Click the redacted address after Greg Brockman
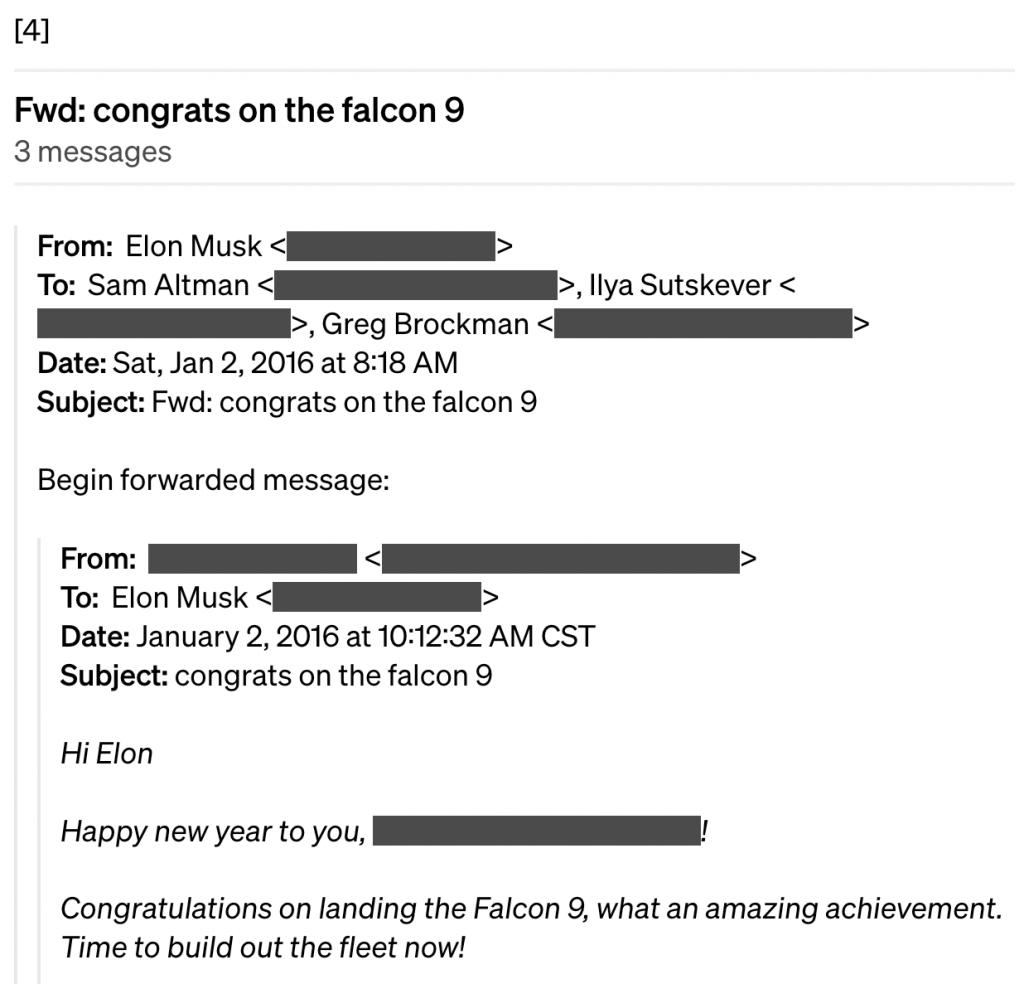Viewport: 1024px width, 984px height. (x=703, y=324)
